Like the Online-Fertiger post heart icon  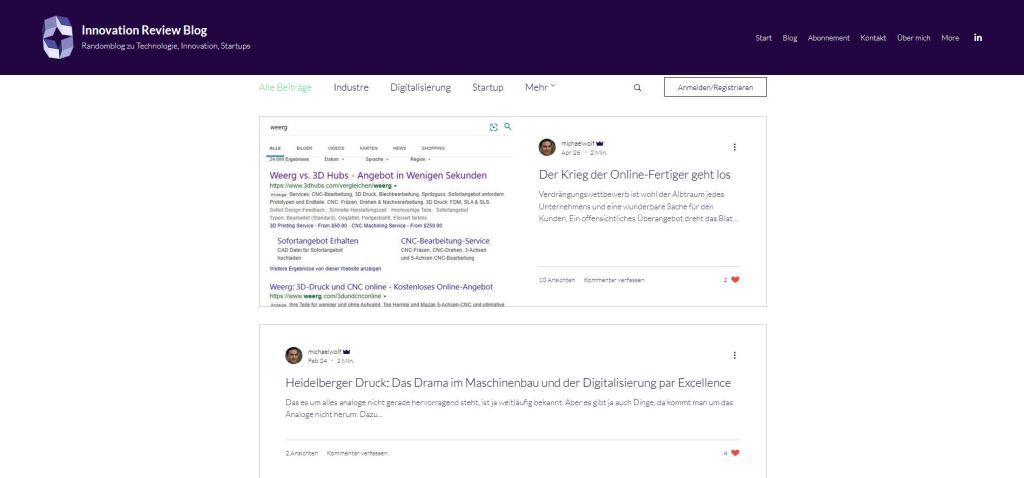pos(735,279)
